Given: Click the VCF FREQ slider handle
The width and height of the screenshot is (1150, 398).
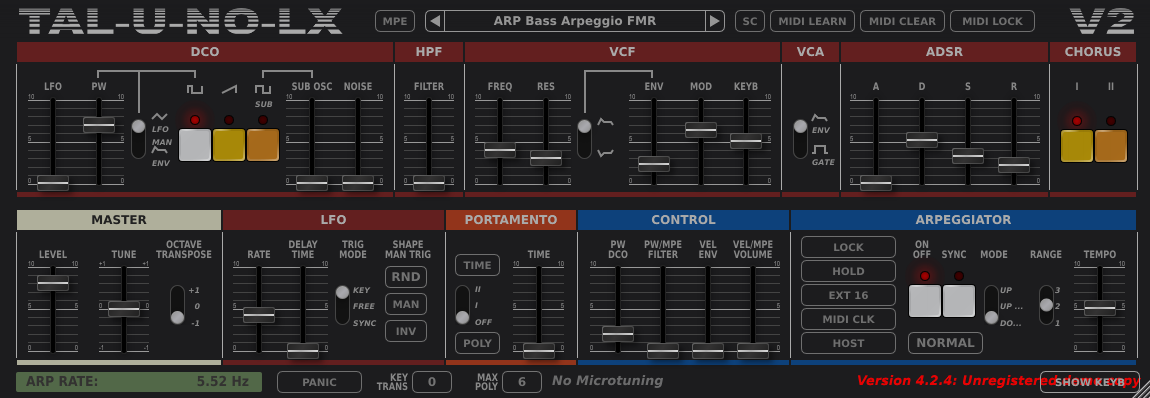Looking at the screenshot, I should pos(500,150).
